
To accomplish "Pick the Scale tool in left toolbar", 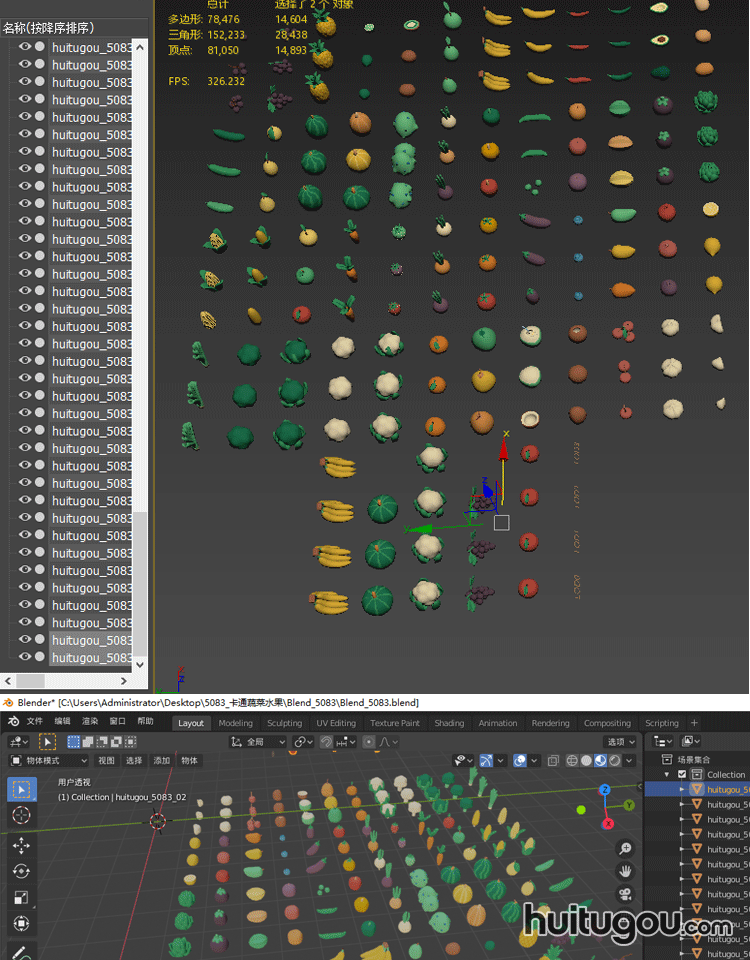I will pos(21,898).
